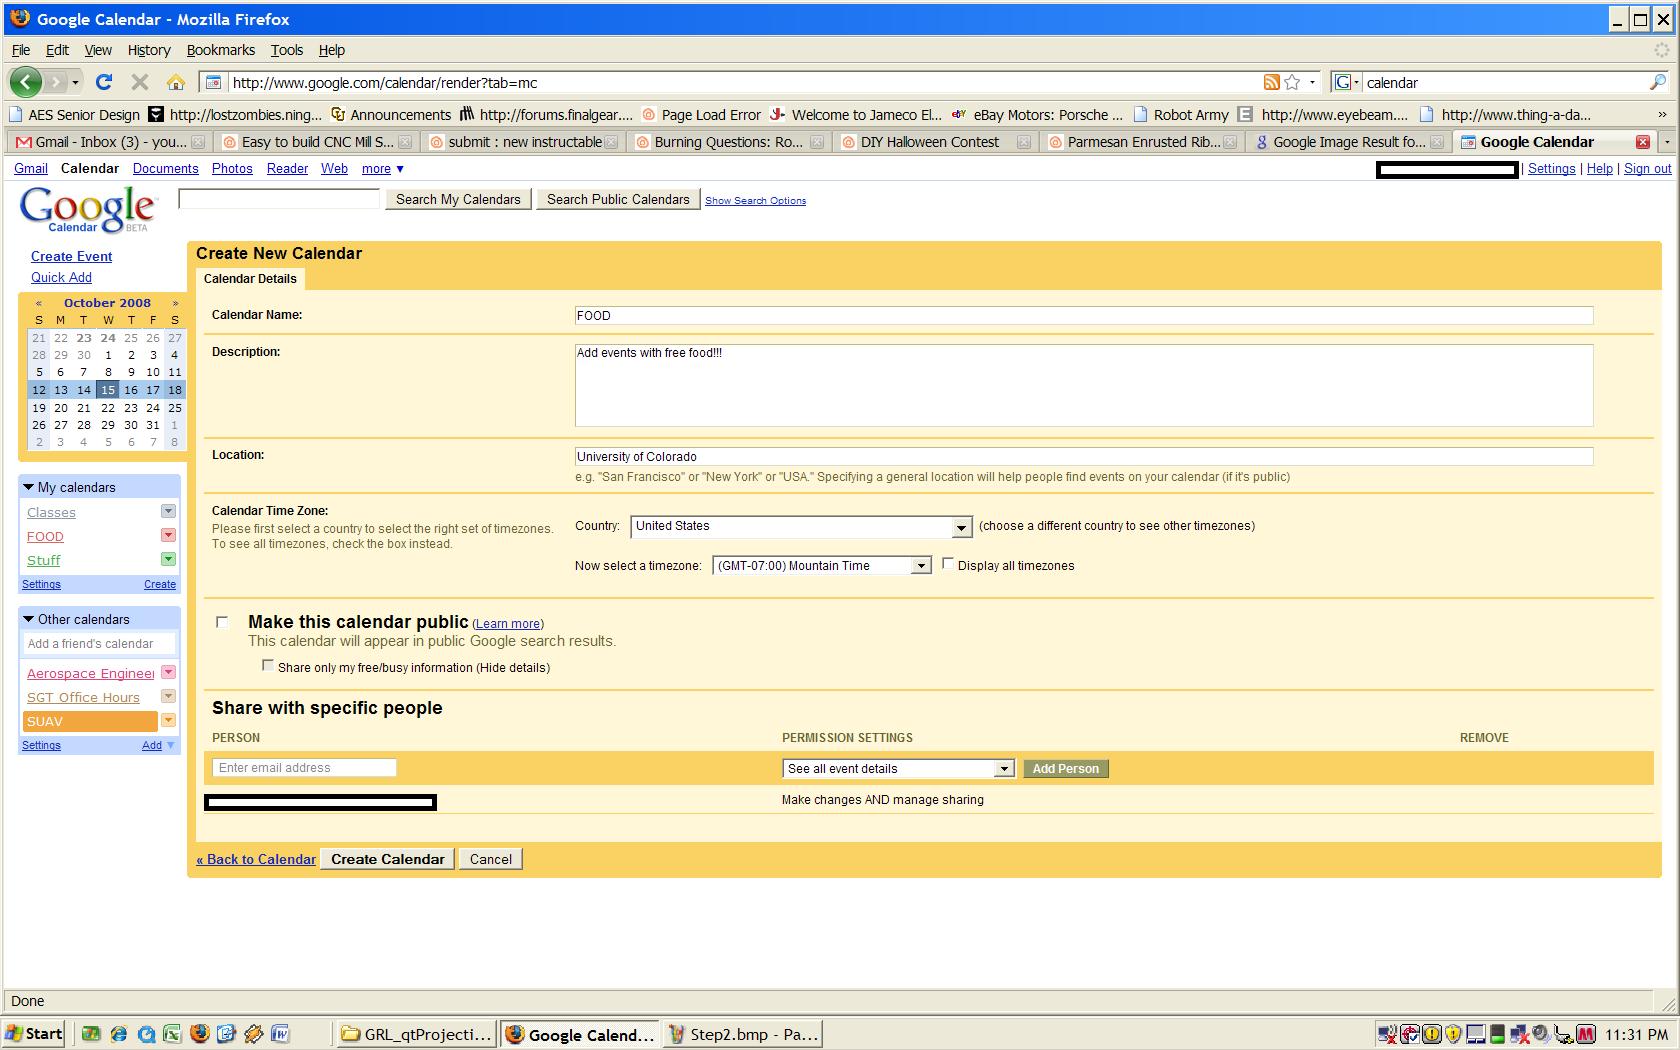Image resolution: width=1680 pixels, height=1050 pixels.
Task: Click the yellow security shield tray icon
Action: point(1453,1034)
